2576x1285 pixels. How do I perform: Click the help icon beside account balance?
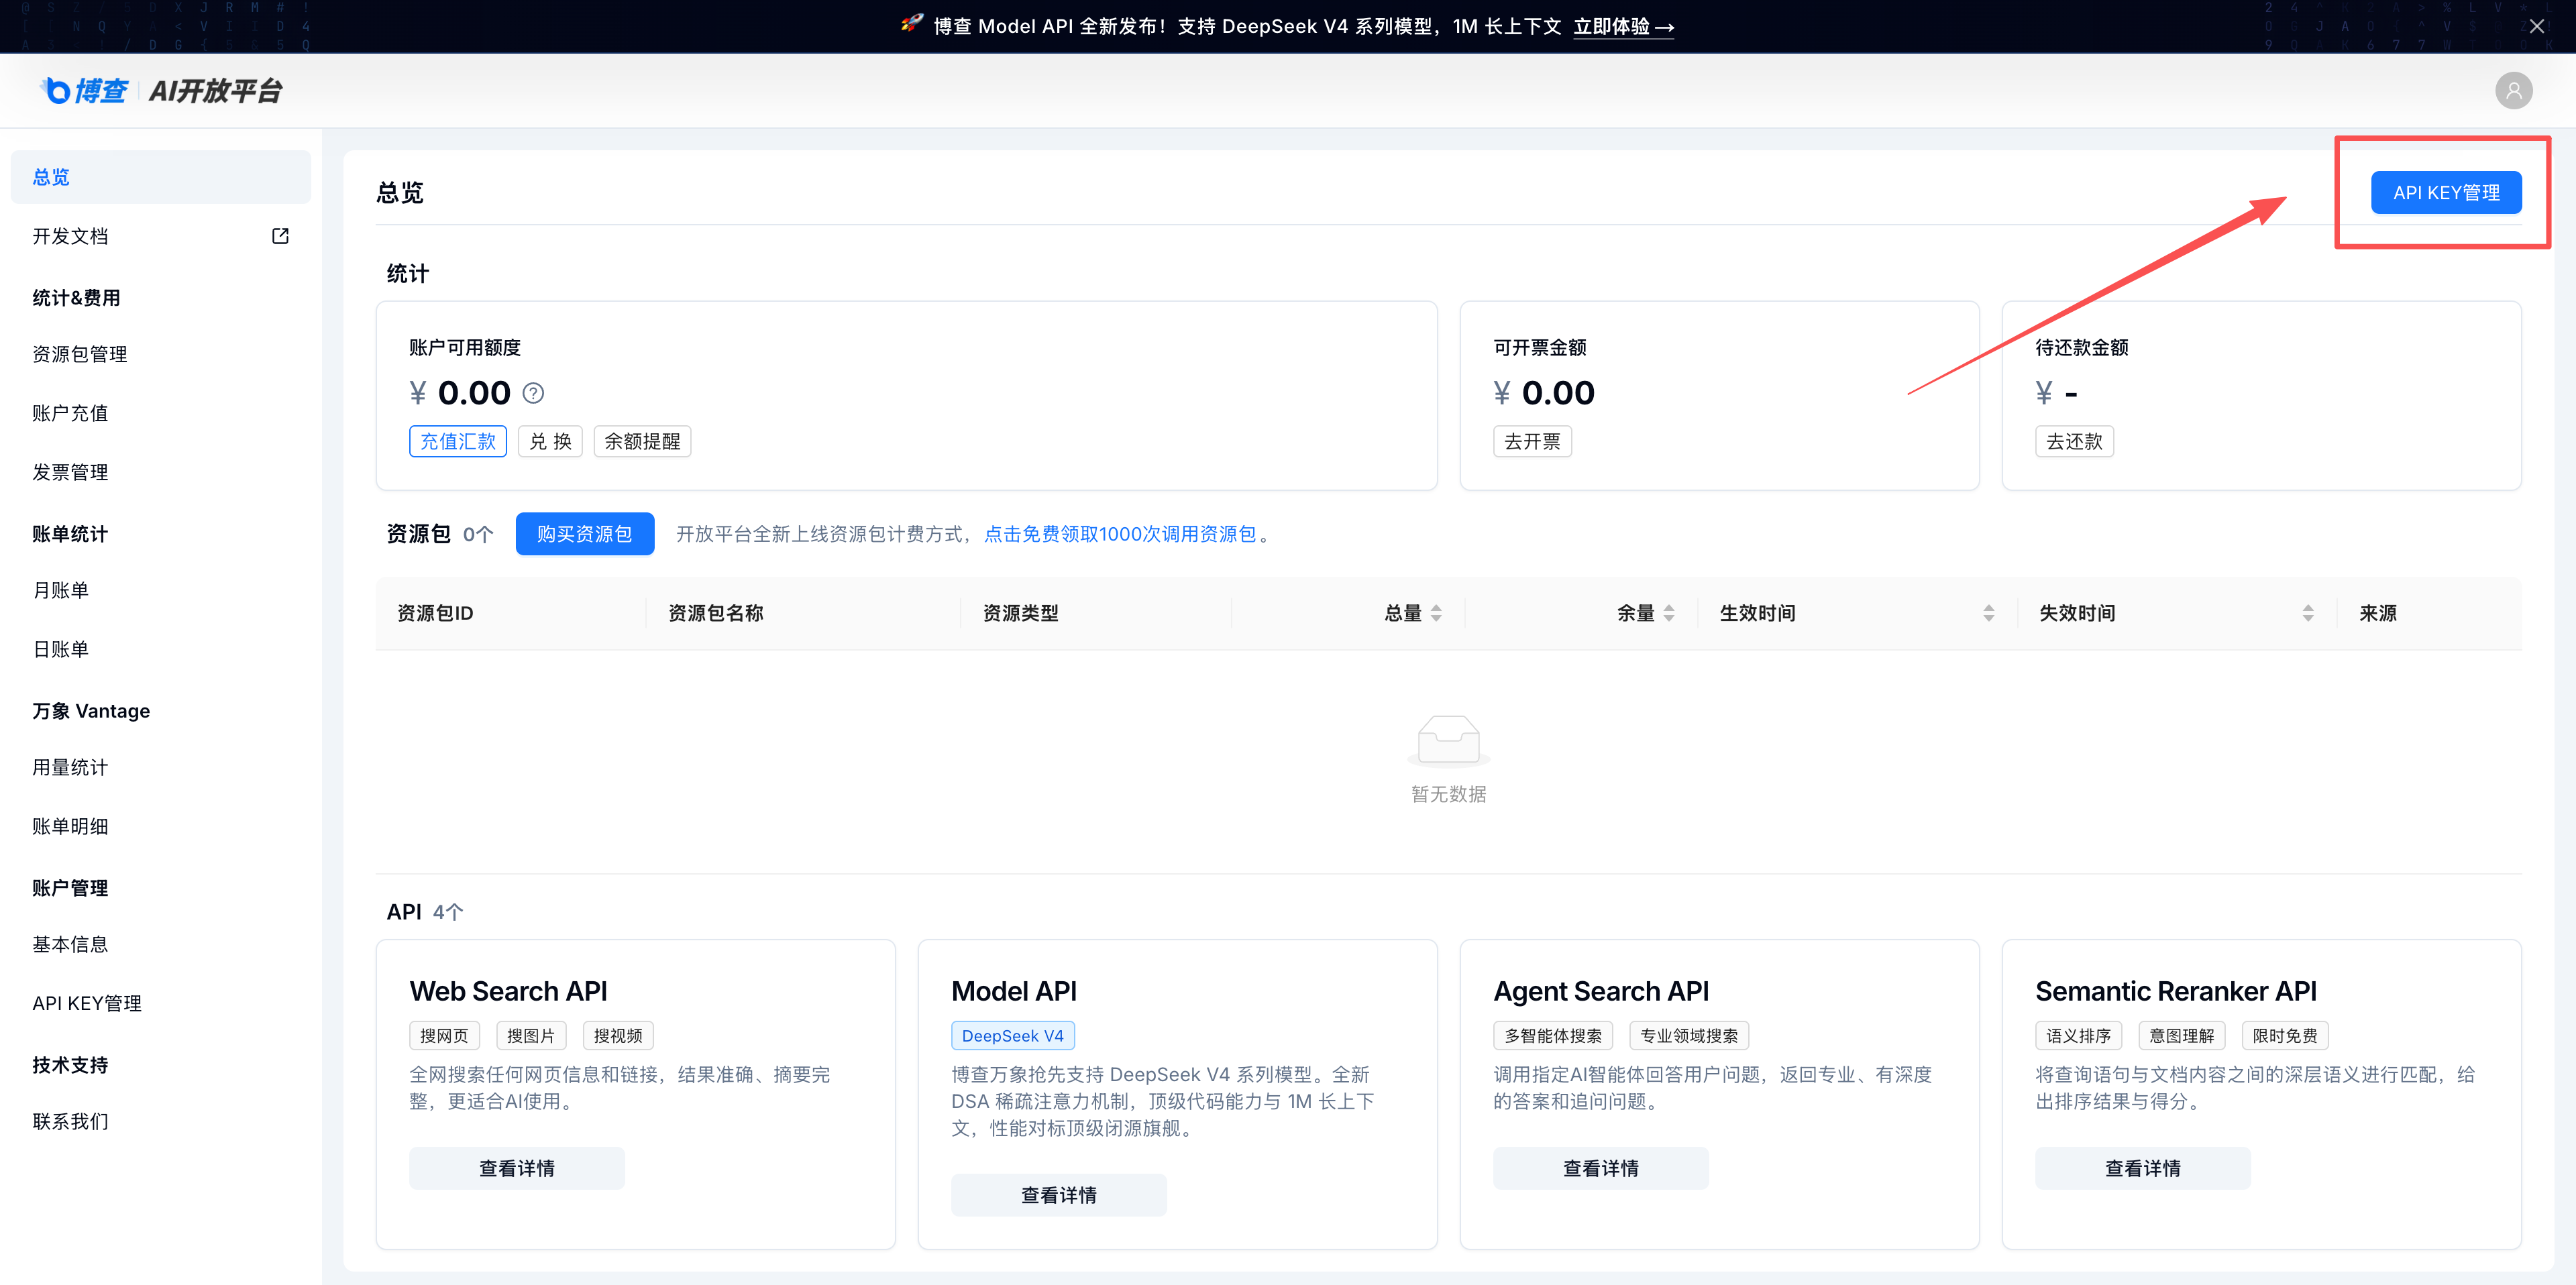click(x=534, y=393)
